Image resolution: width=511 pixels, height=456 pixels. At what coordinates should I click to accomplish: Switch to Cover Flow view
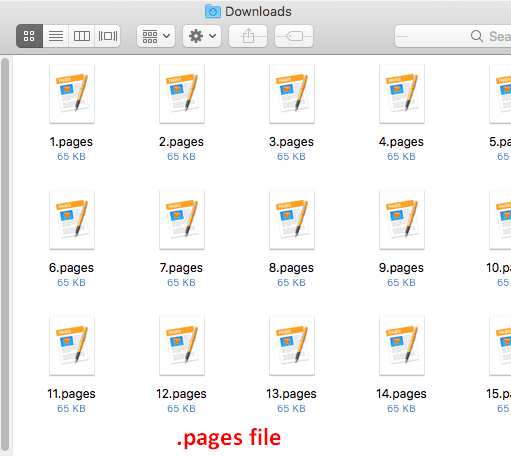coord(108,36)
